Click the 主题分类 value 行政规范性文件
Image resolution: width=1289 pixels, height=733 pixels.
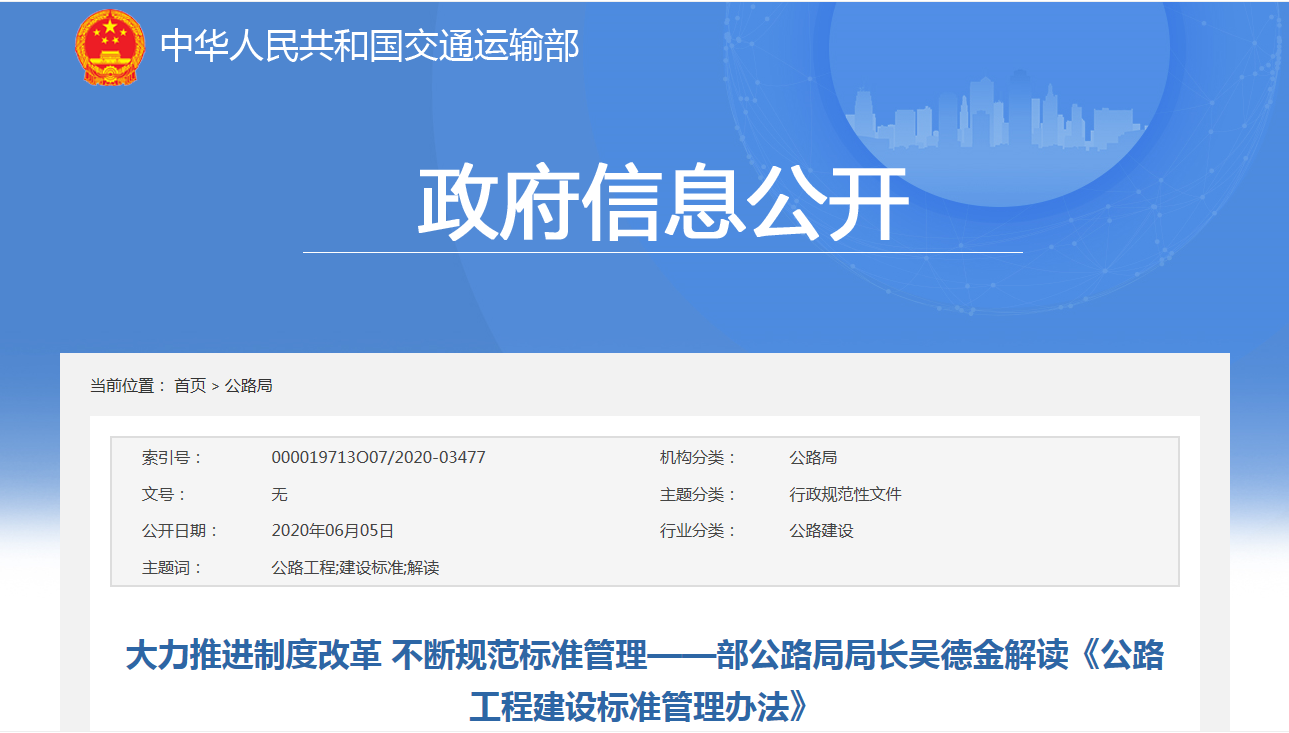click(845, 495)
